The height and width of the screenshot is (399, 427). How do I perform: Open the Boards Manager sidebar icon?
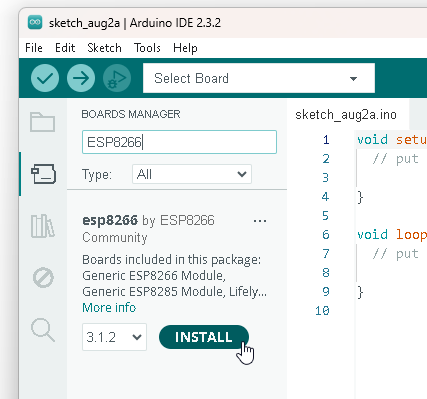[43, 174]
